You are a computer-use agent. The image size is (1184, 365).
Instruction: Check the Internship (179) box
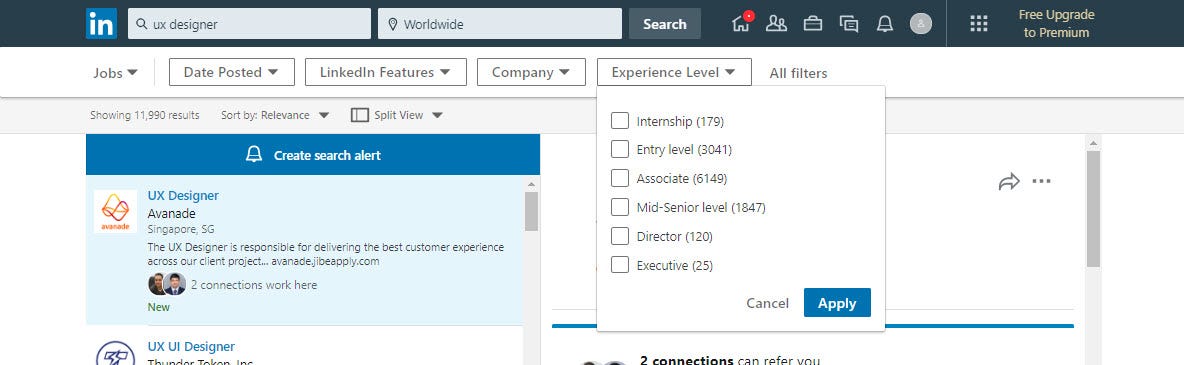620,121
